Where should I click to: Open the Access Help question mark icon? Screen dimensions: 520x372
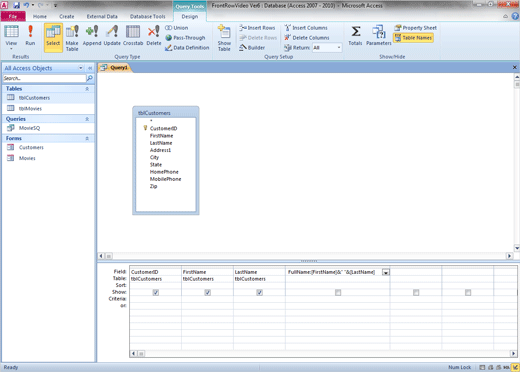click(x=515, y=16)
